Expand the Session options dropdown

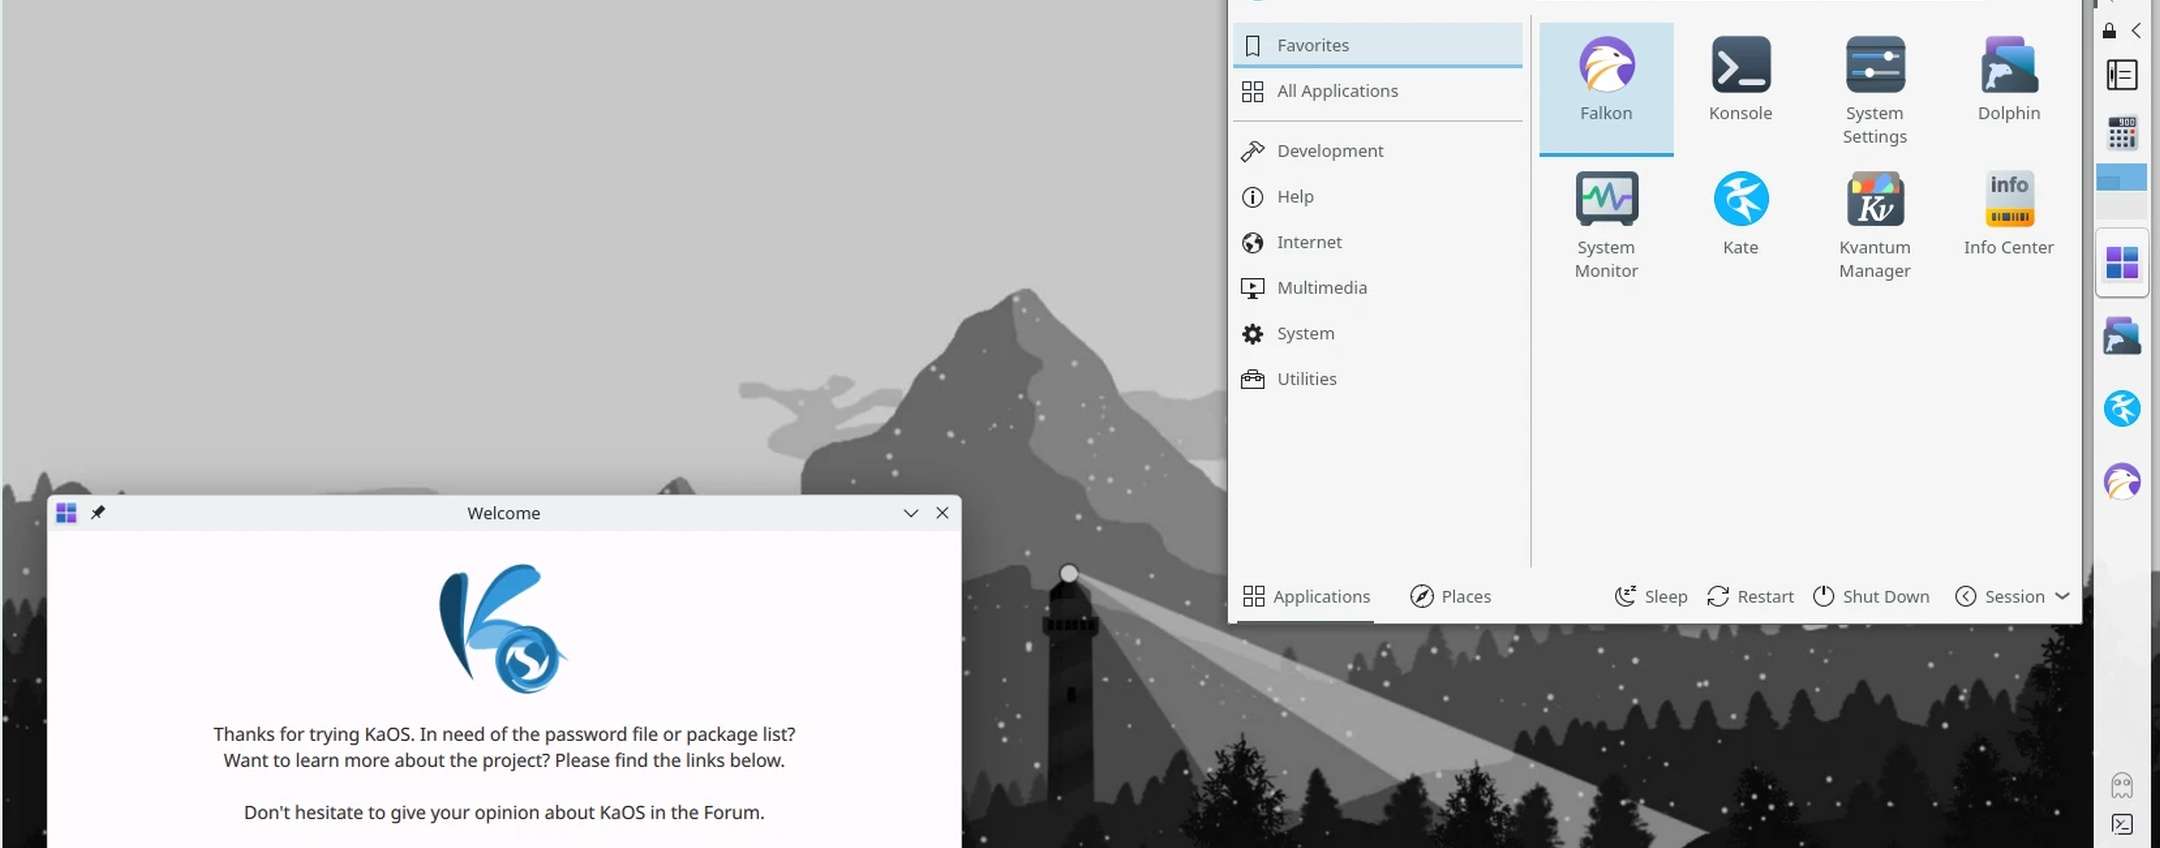coord(2012,596)
